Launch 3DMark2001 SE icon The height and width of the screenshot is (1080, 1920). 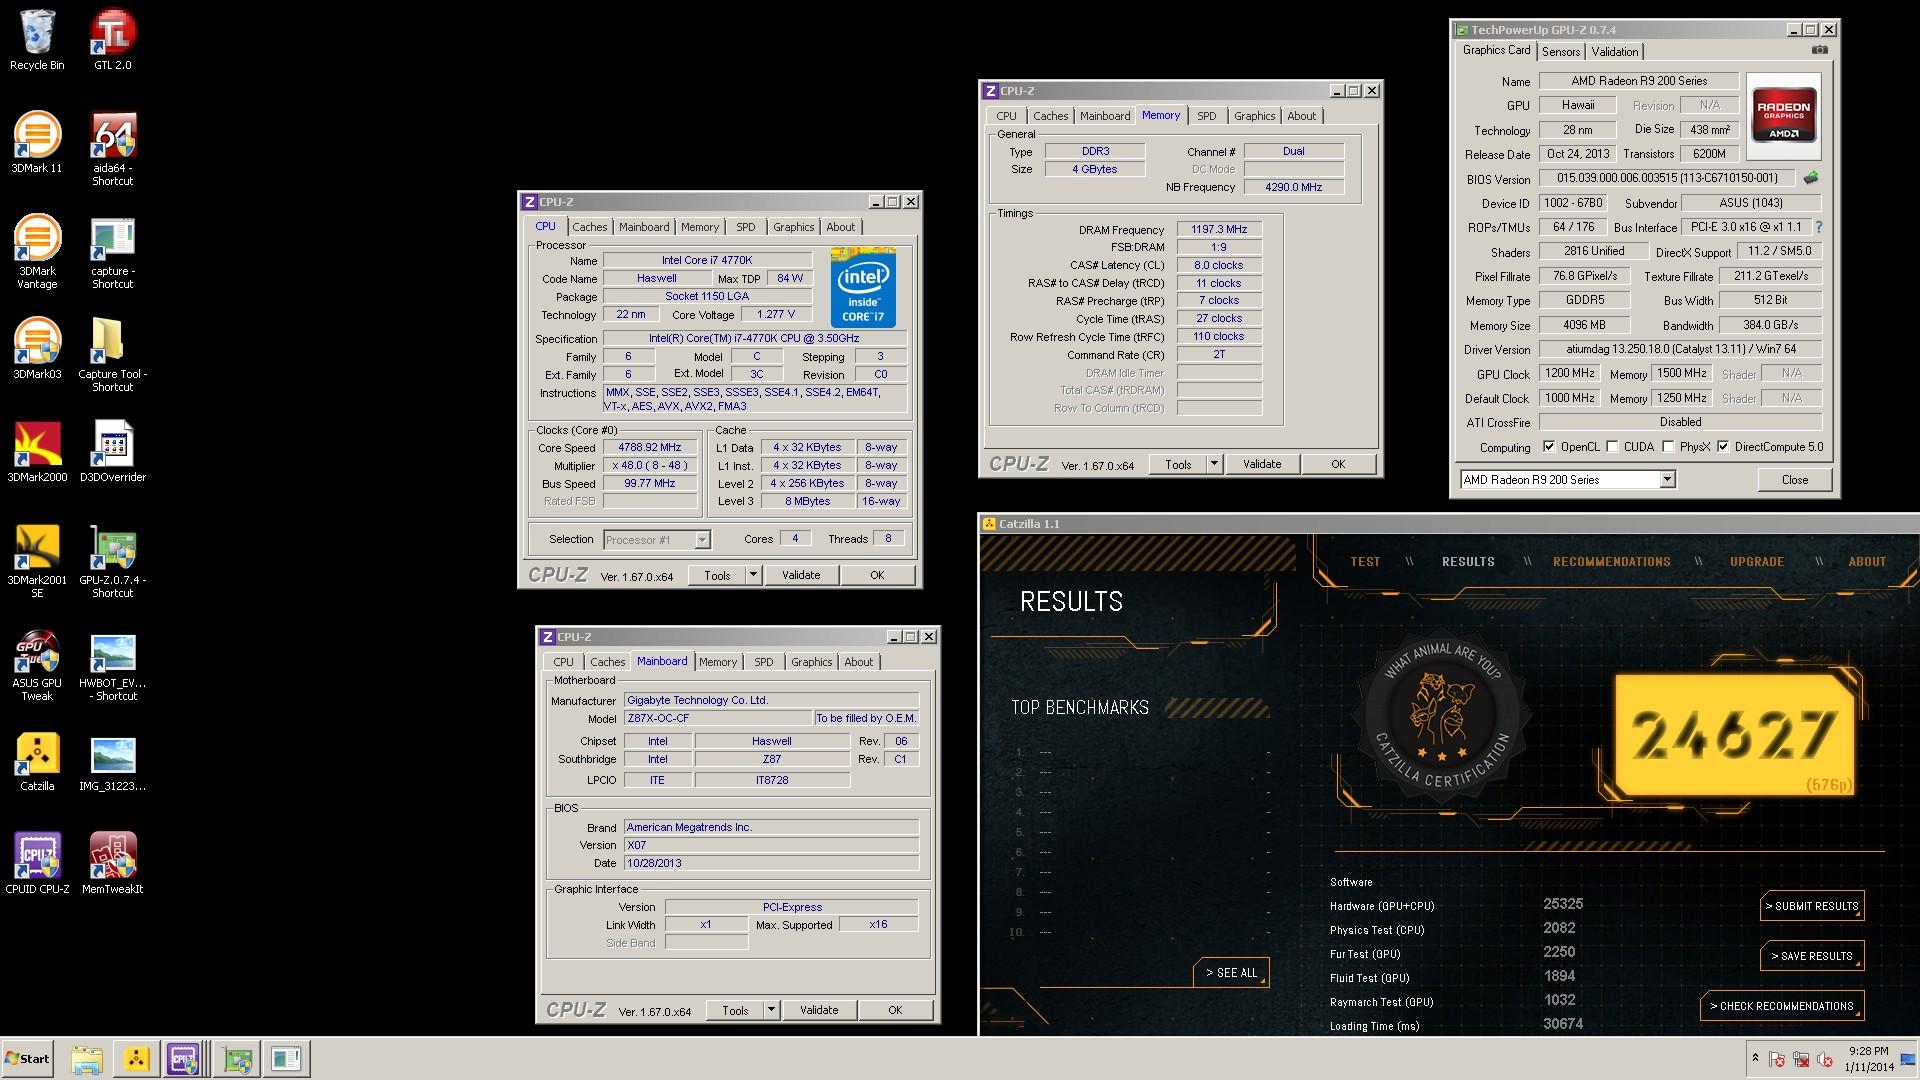[37, 561]
